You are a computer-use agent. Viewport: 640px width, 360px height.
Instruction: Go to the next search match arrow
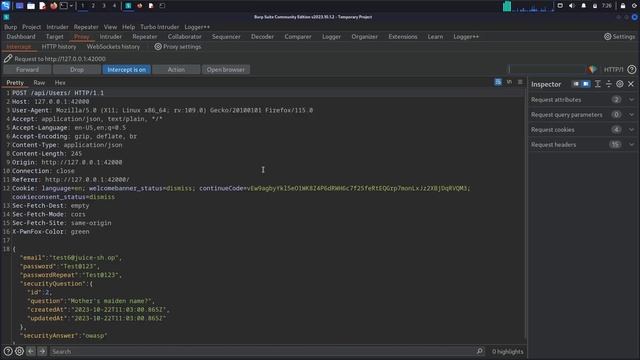click(x=42, y=351)
